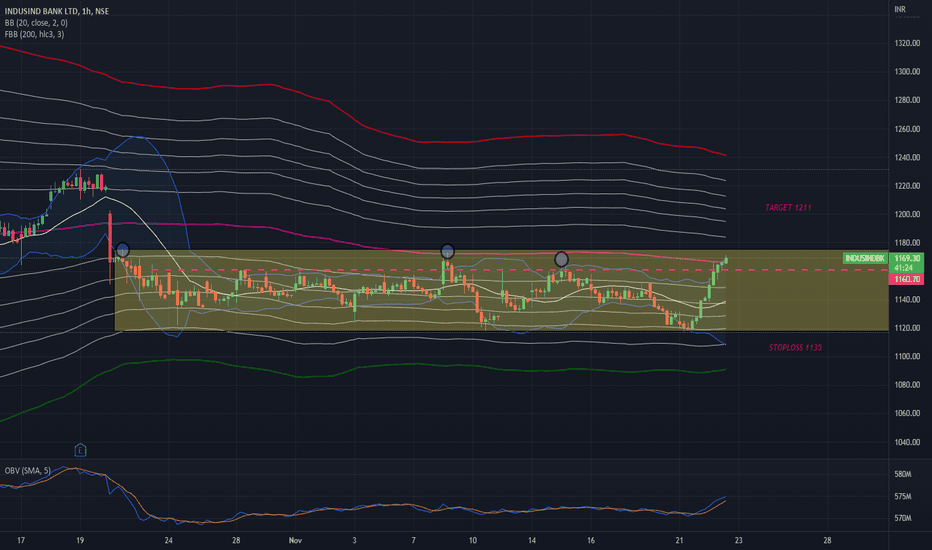Click the 1260.00 price axis label
This screenshot has height=550, width=932.
[x=907, y=128]
